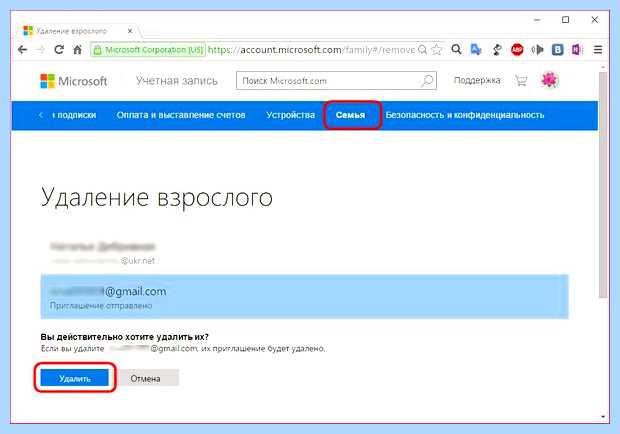620x434 pixels.
Task: Bookmark this page with the star icon
Action: point(437,50)
